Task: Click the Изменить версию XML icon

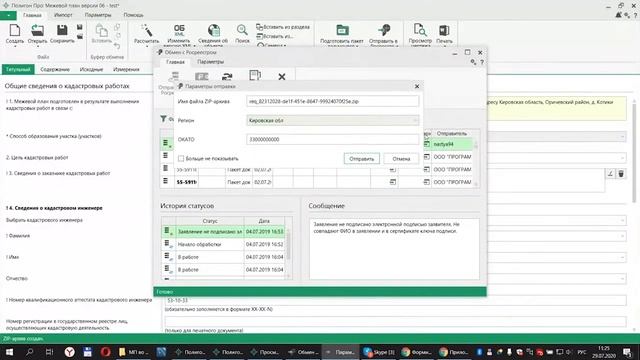Action: tap(179, 31)
